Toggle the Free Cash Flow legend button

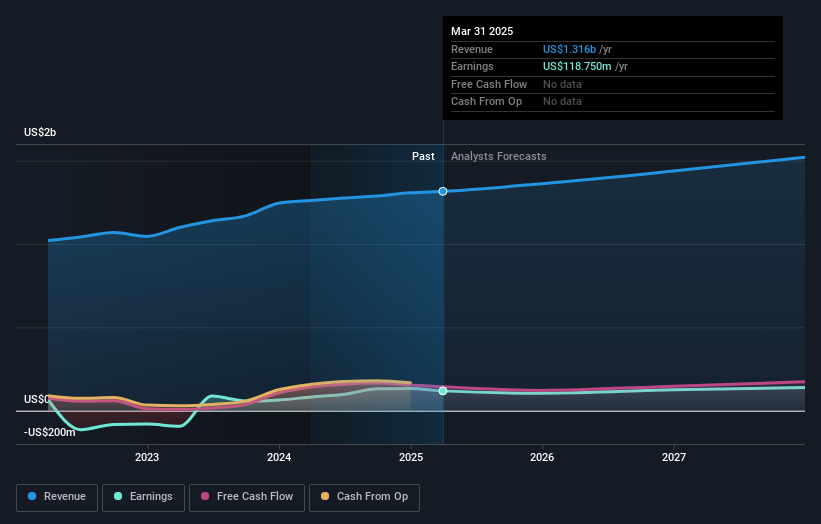click(247, 497)
